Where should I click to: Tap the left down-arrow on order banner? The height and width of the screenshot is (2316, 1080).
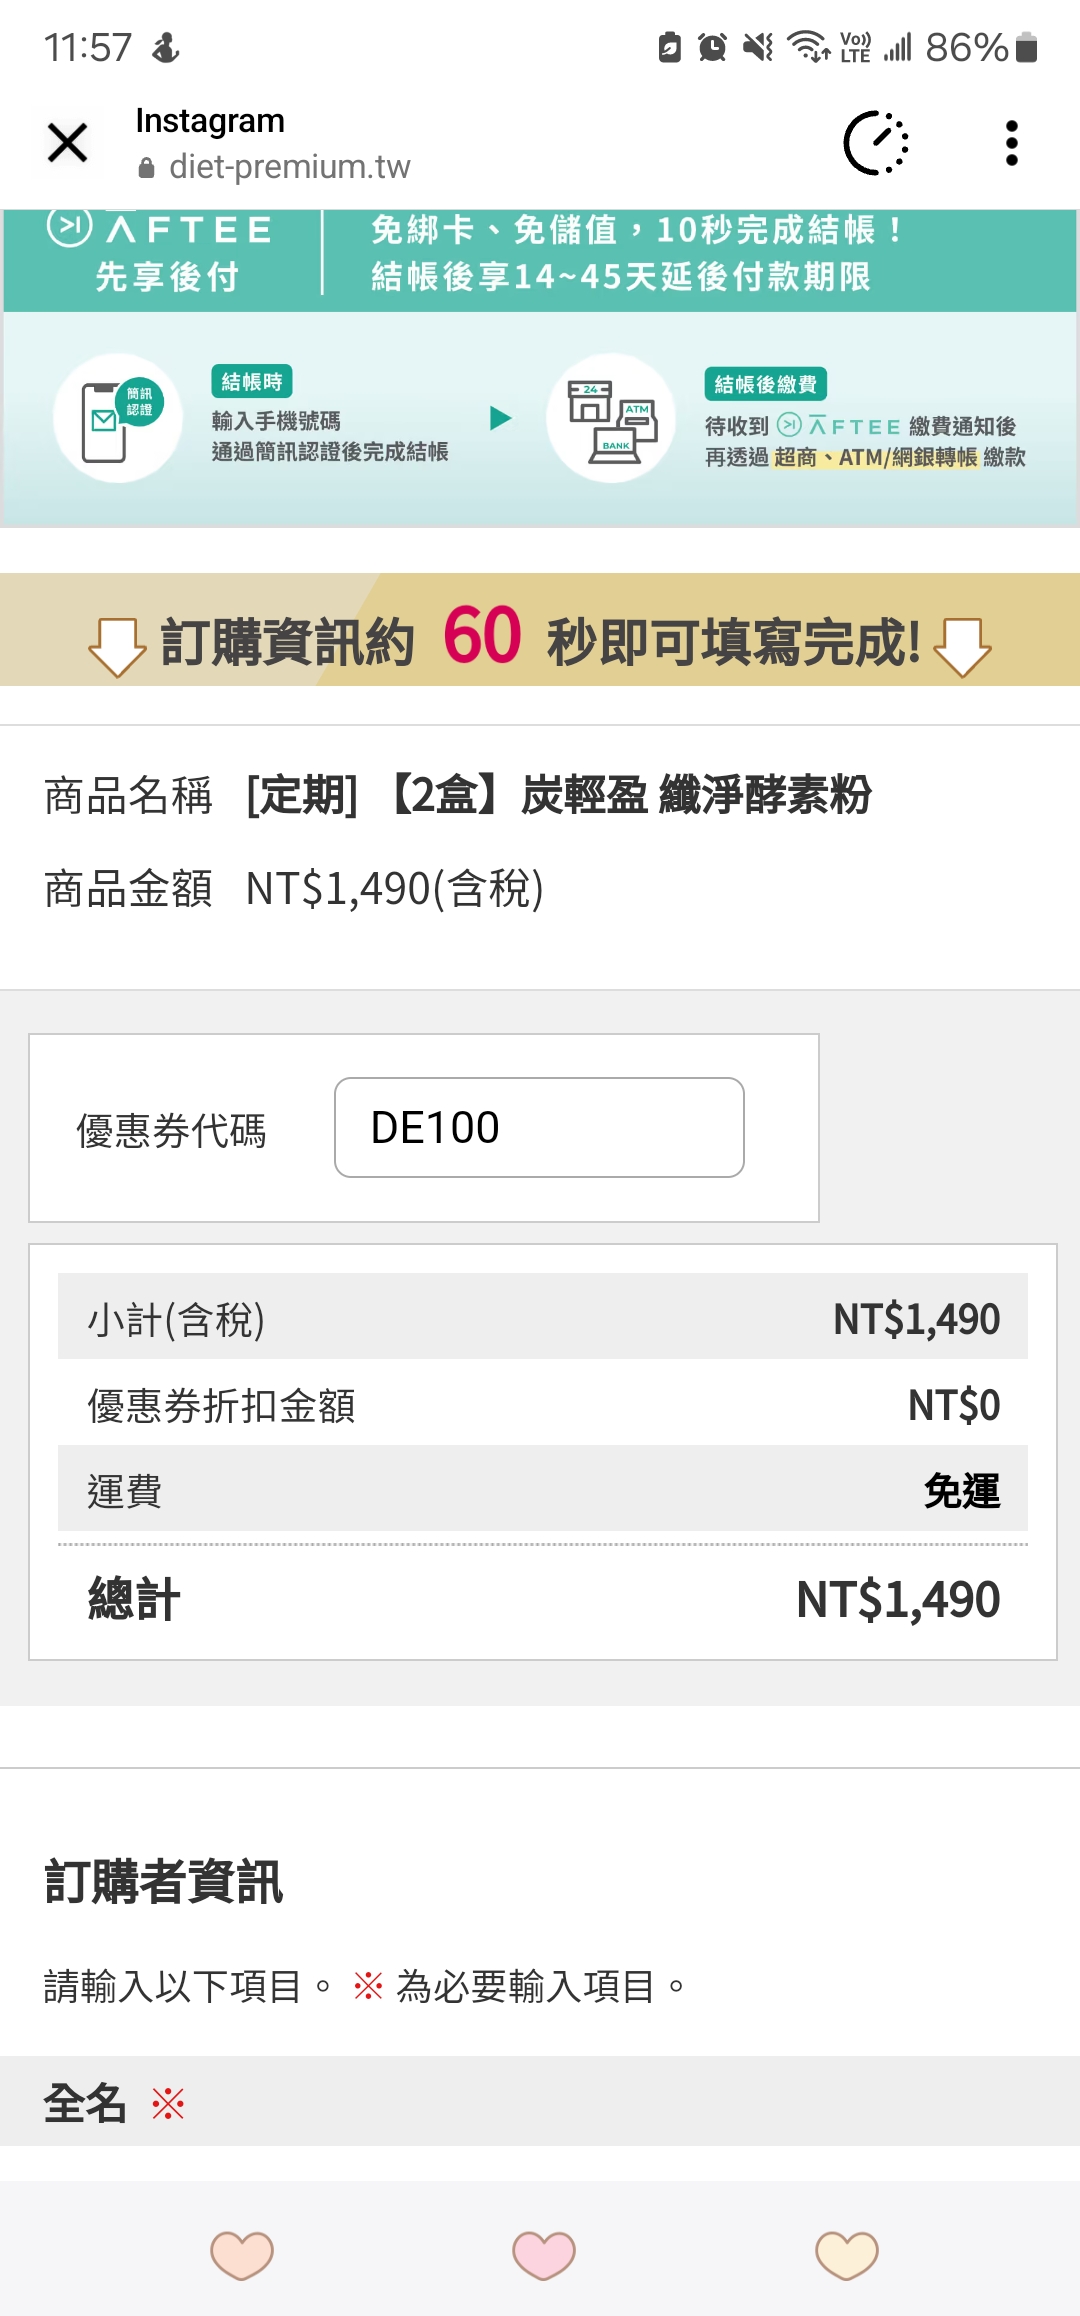click(x=117, y=646)
